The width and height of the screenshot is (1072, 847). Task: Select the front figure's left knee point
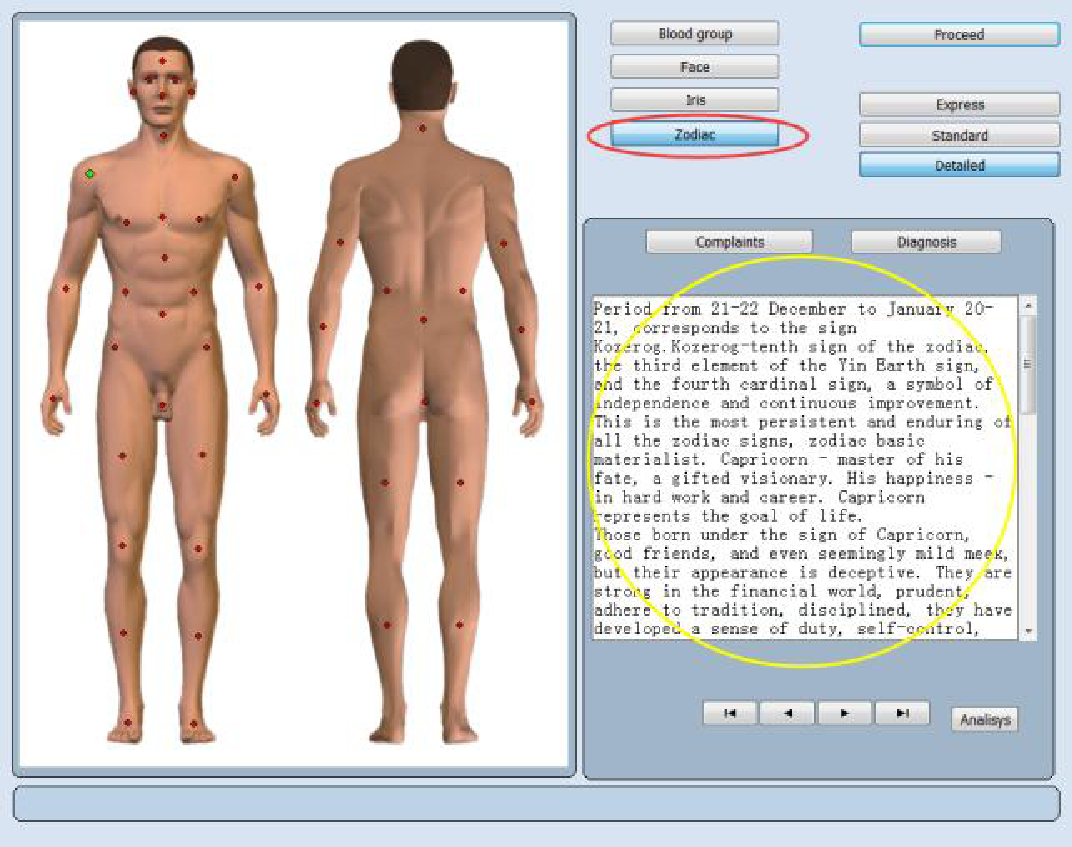click(198, 548)
